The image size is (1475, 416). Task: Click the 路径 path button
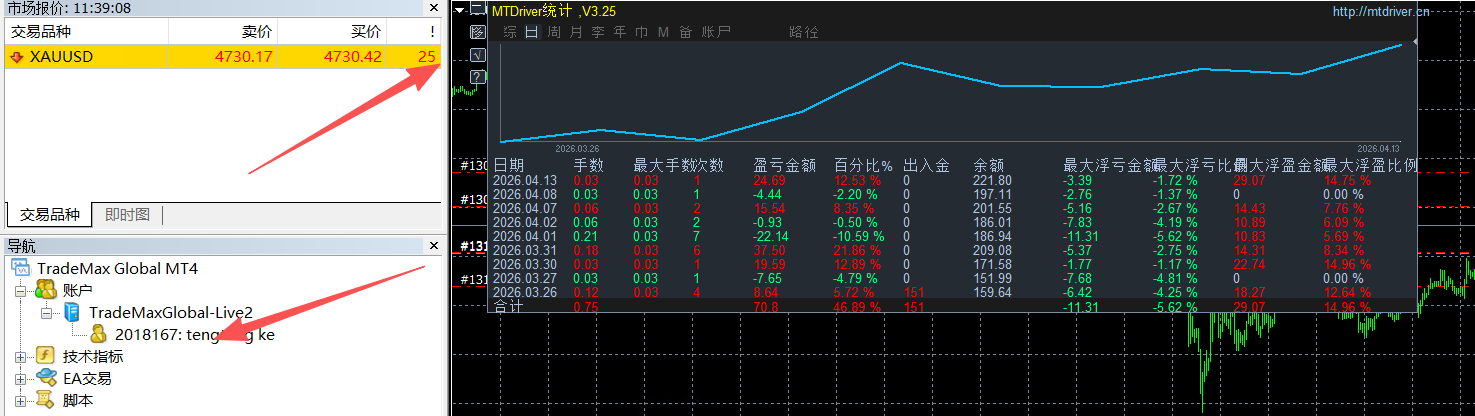[x=804, y=32]
